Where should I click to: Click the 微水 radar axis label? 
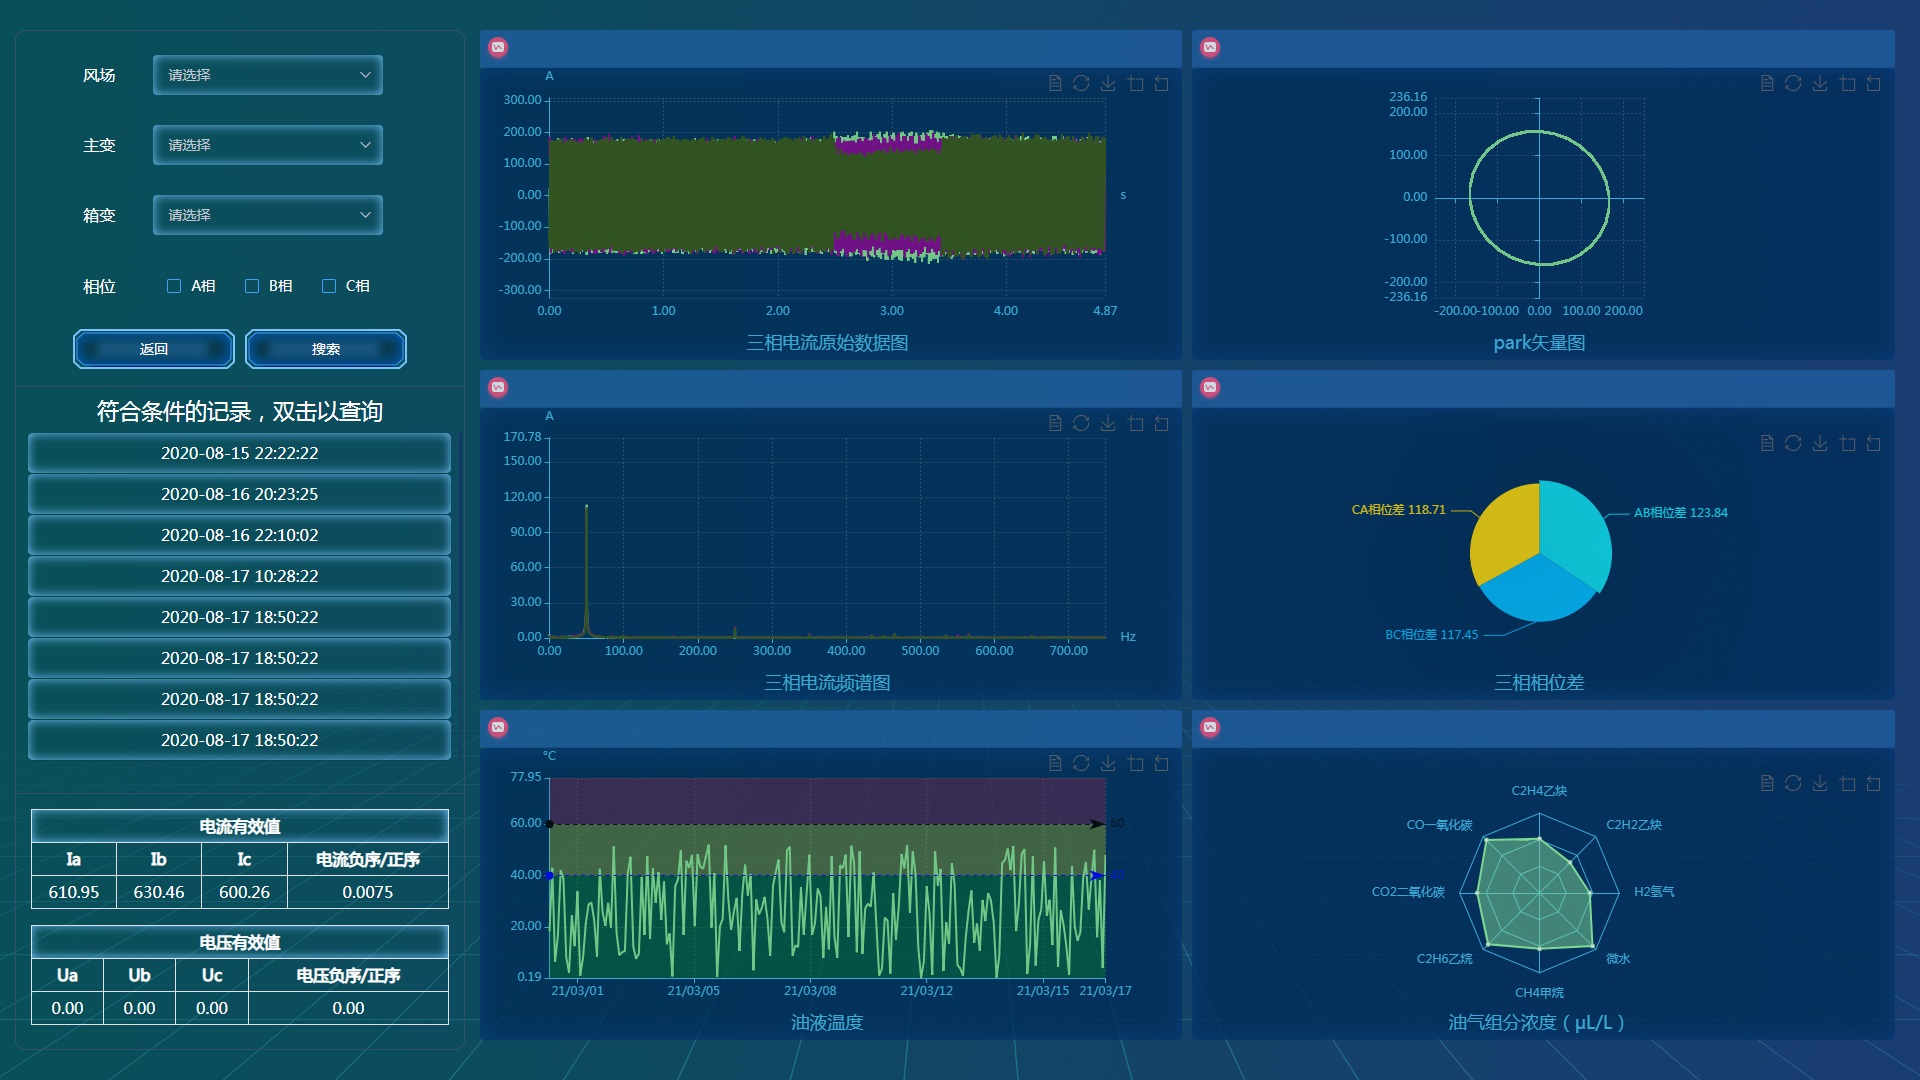(1618, 959)
